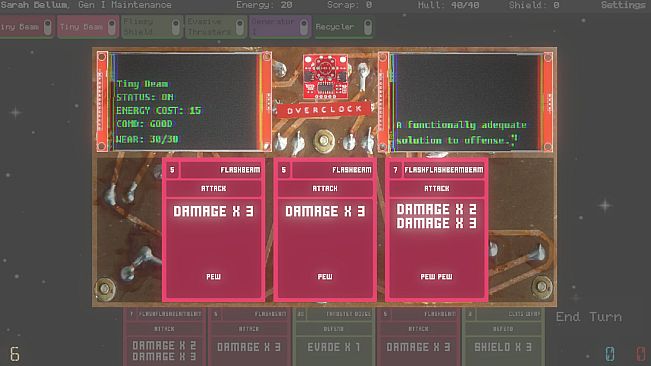Switch off the Flimsy Shield system

[x=176, y=27]
